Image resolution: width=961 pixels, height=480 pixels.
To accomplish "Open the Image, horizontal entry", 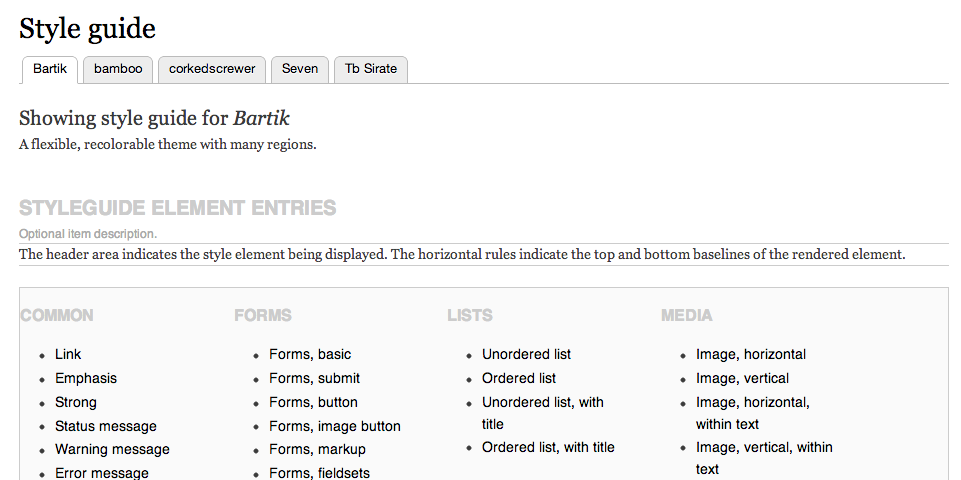I will 751,354.
